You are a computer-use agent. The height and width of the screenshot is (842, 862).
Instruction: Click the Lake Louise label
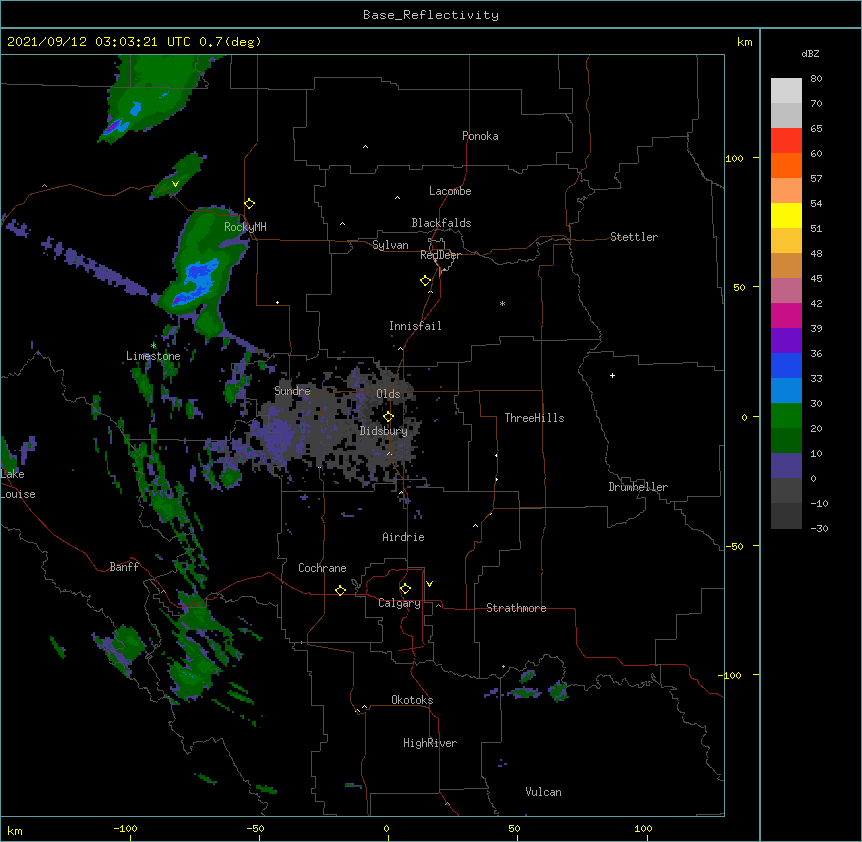tap(18, 484)
